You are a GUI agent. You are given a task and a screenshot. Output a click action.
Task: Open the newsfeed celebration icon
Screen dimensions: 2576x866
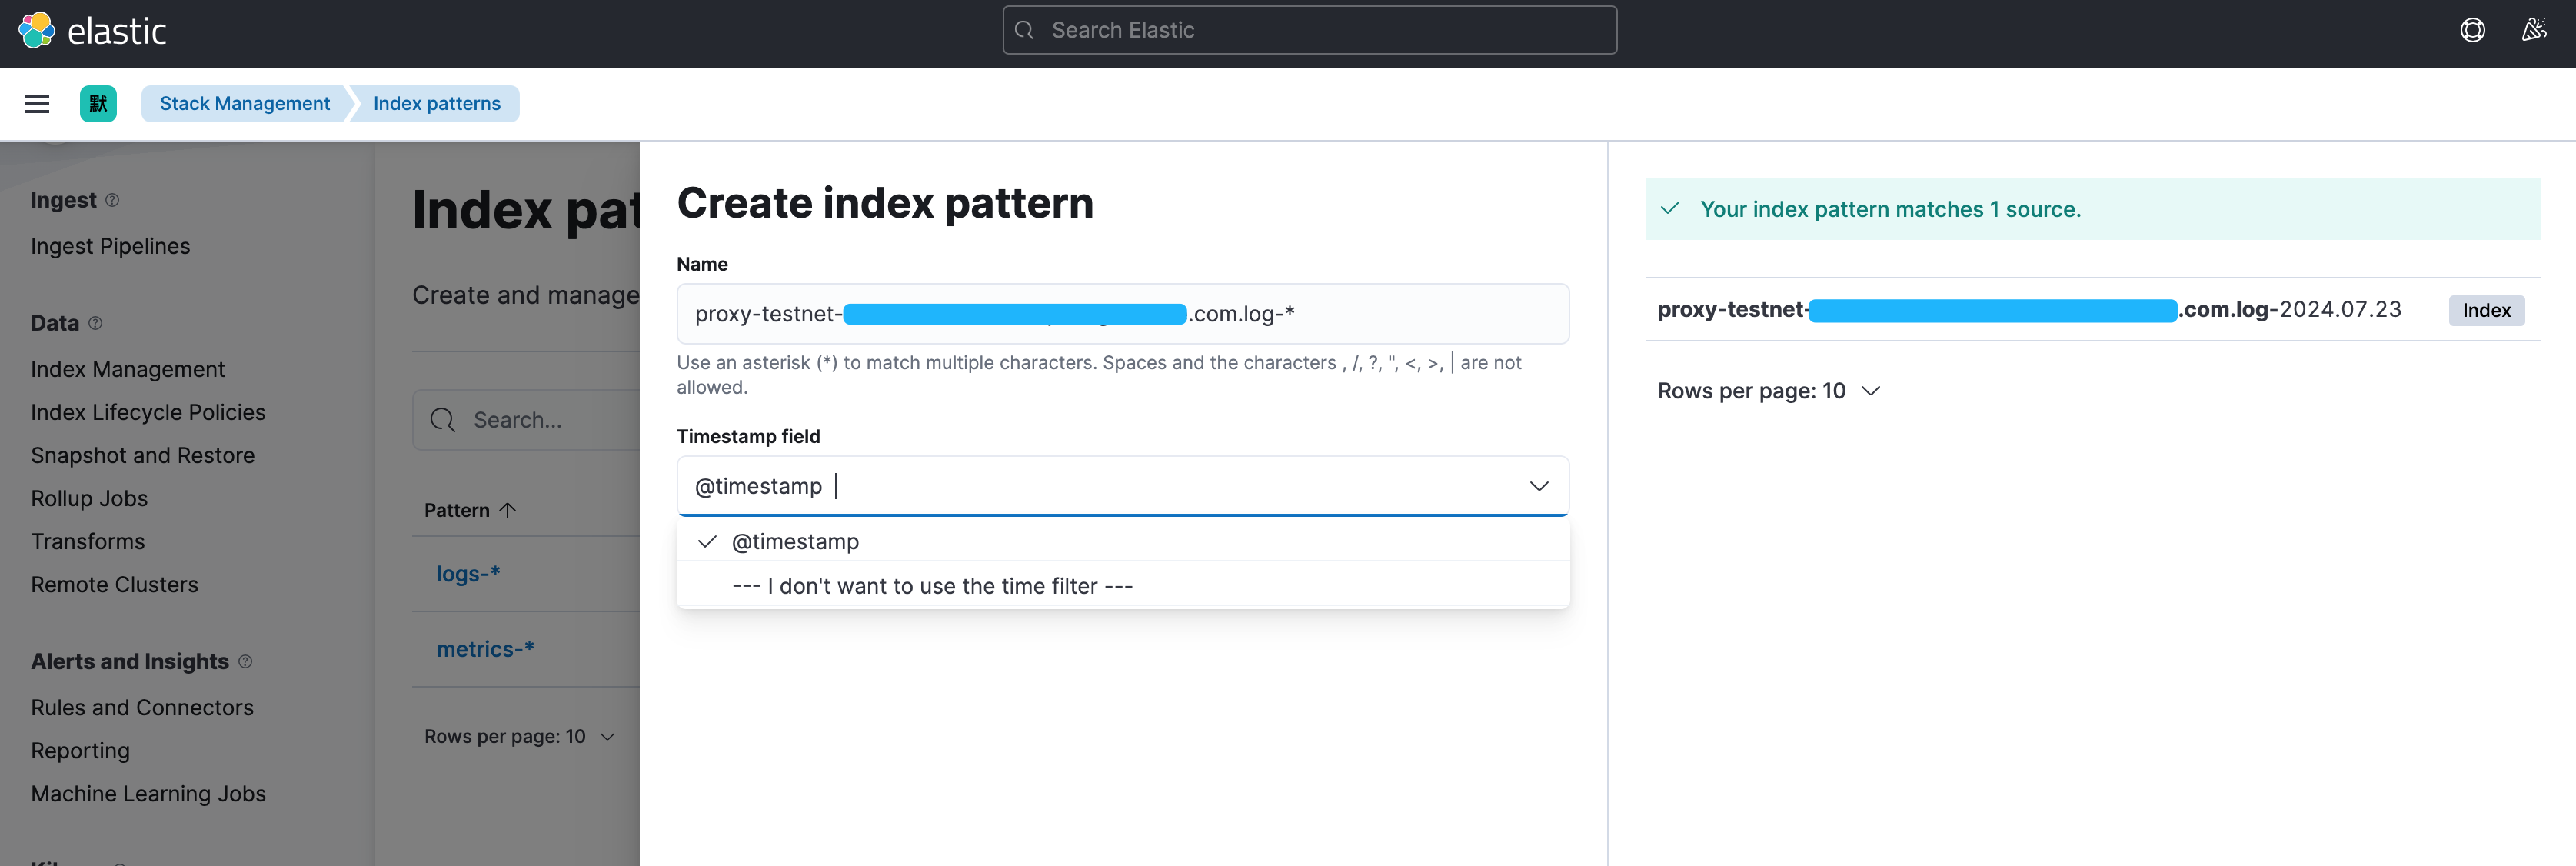click(x=2533, y=30)
